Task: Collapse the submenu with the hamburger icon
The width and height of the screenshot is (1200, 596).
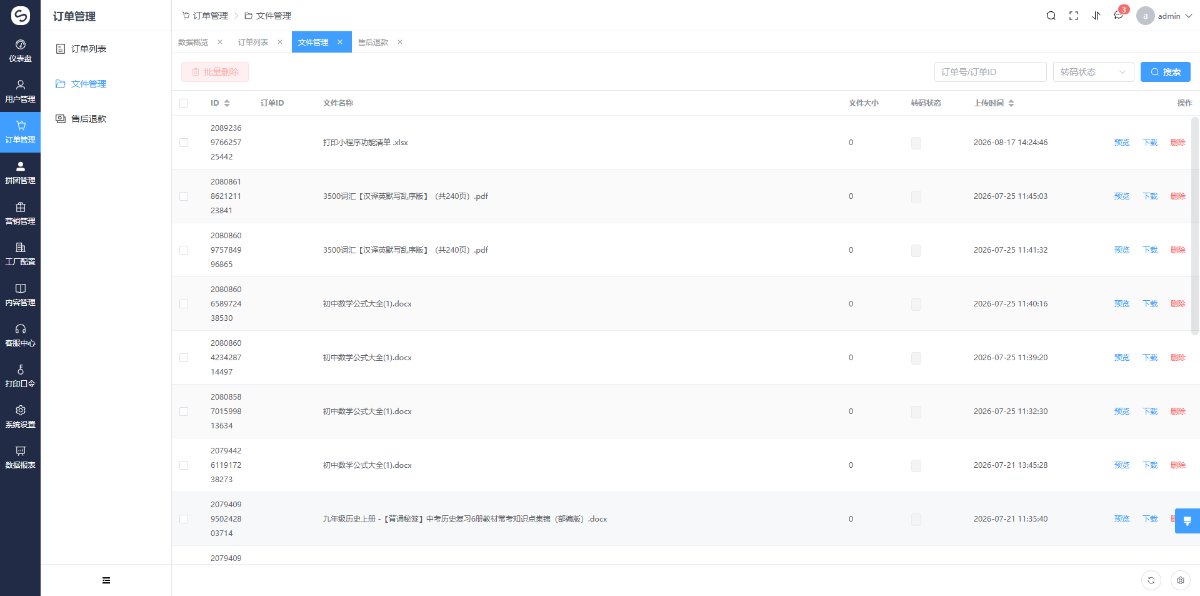Action: coord(106,580)
